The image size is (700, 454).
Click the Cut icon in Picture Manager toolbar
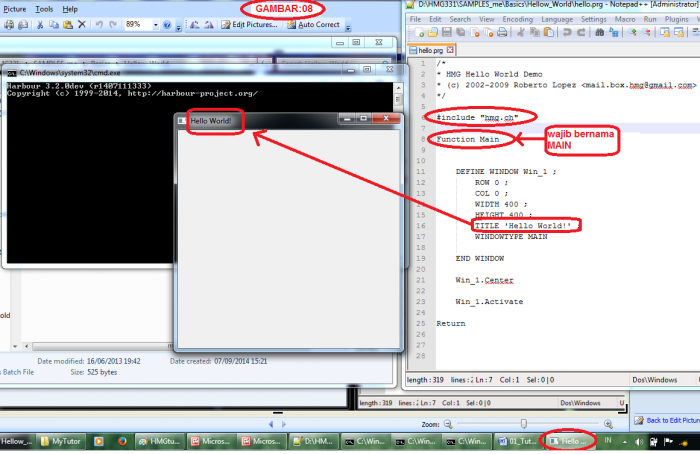[x=40, y=25]
